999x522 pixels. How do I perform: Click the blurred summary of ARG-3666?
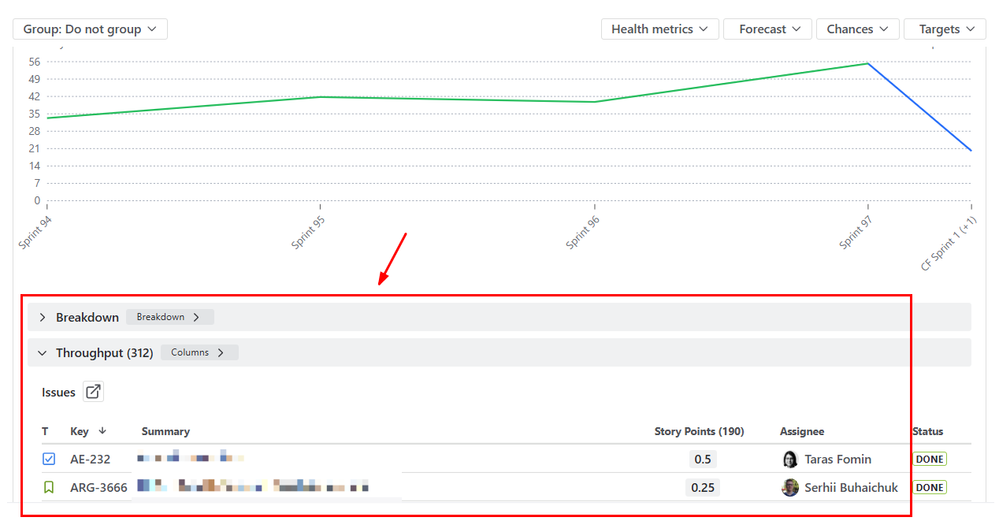coord(253,486)
